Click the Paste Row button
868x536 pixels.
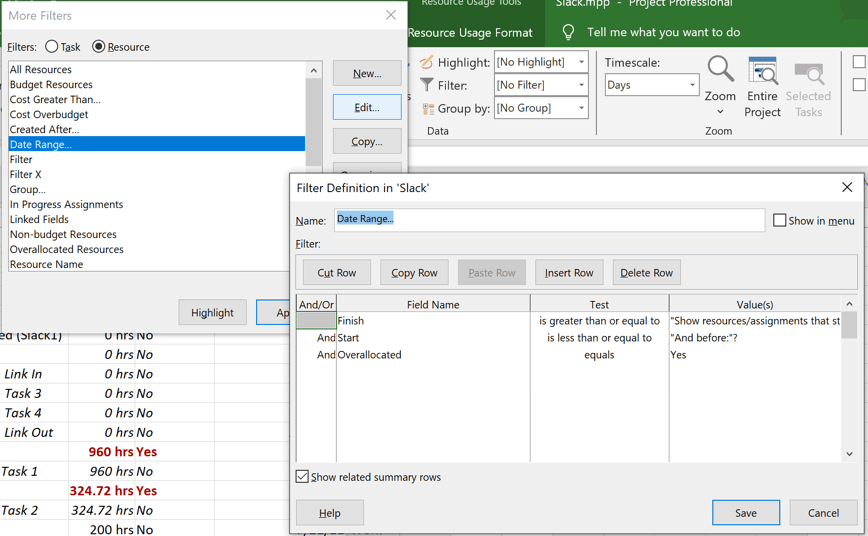[492, 272]
